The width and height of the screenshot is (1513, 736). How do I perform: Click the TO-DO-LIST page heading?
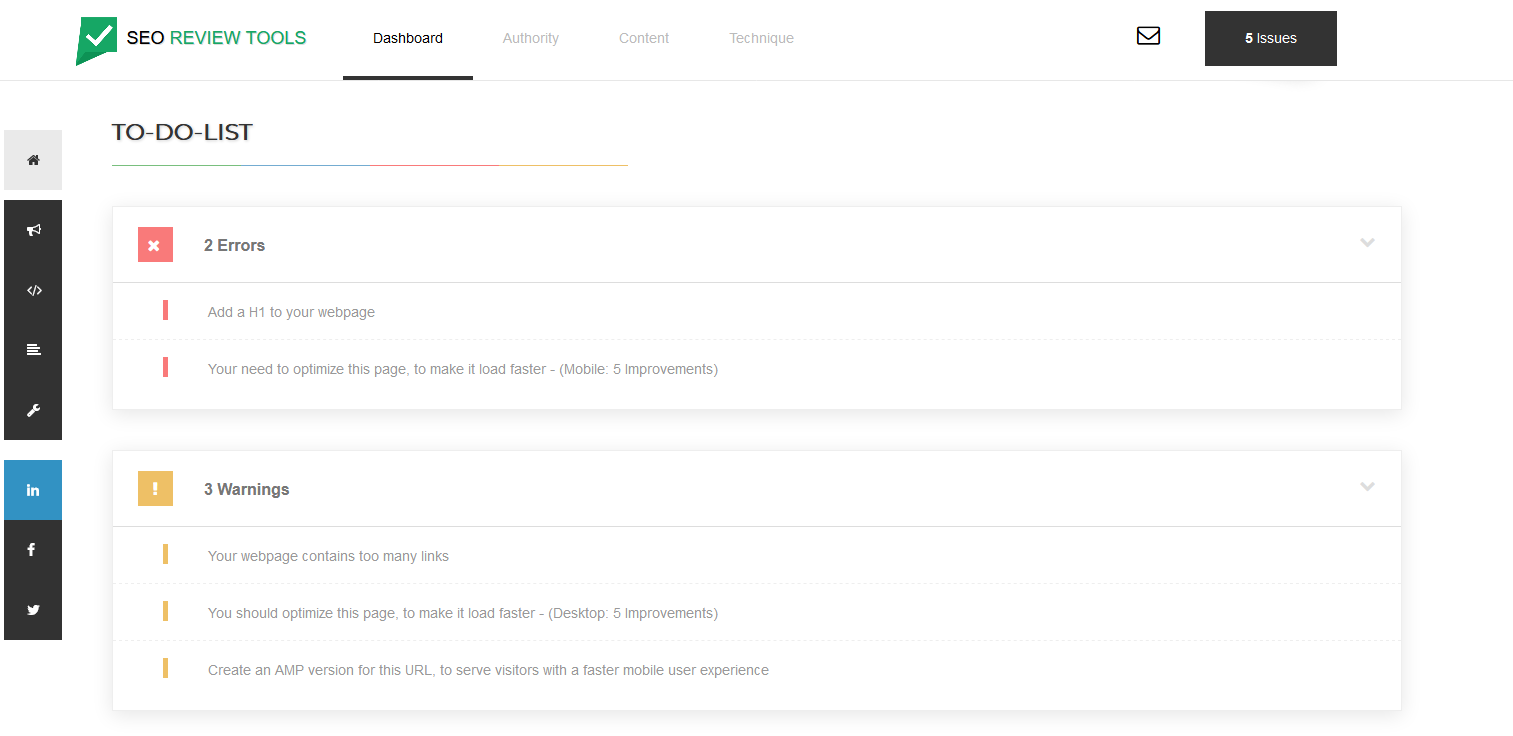[182, 132]
